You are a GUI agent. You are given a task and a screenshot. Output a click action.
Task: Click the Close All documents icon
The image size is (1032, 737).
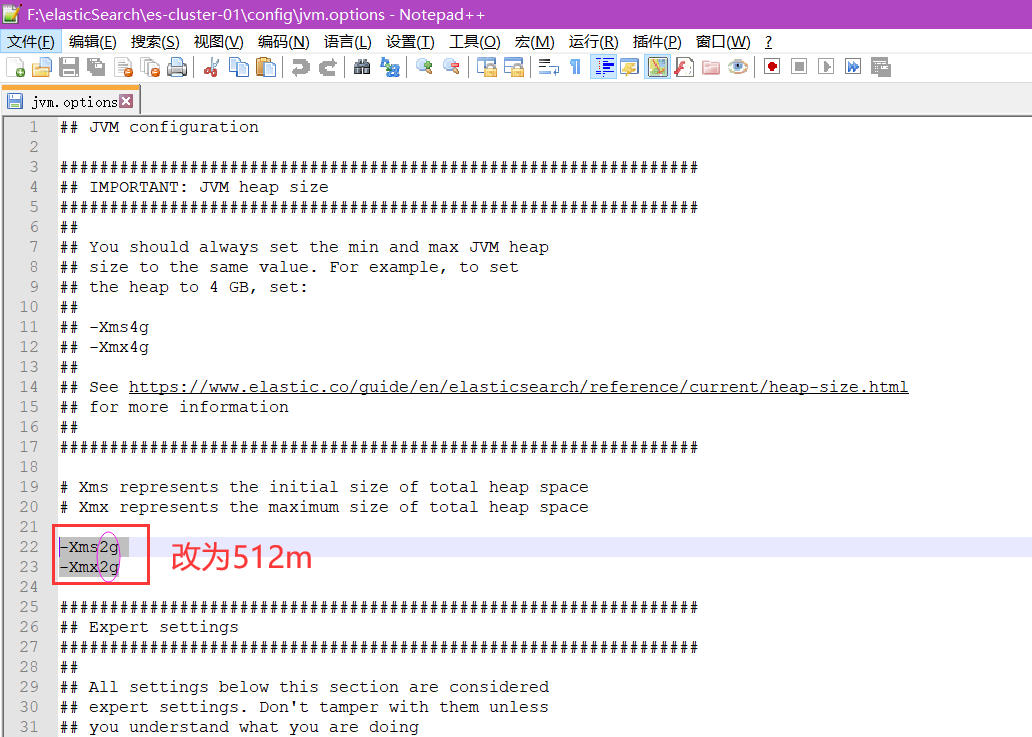point(151,67)
